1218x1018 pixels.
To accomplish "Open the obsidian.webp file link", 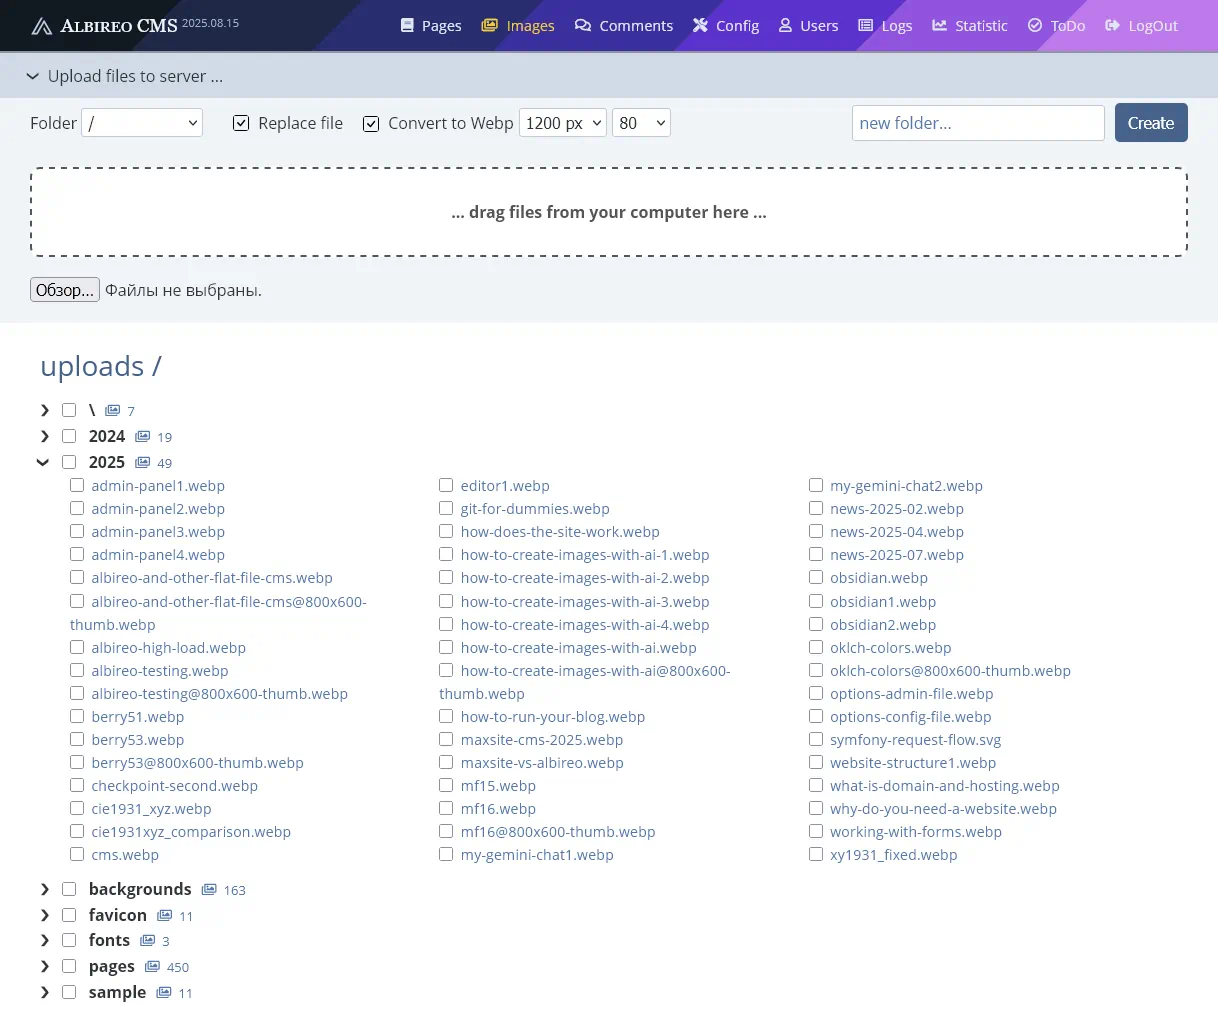I will (x=878, y=578).
